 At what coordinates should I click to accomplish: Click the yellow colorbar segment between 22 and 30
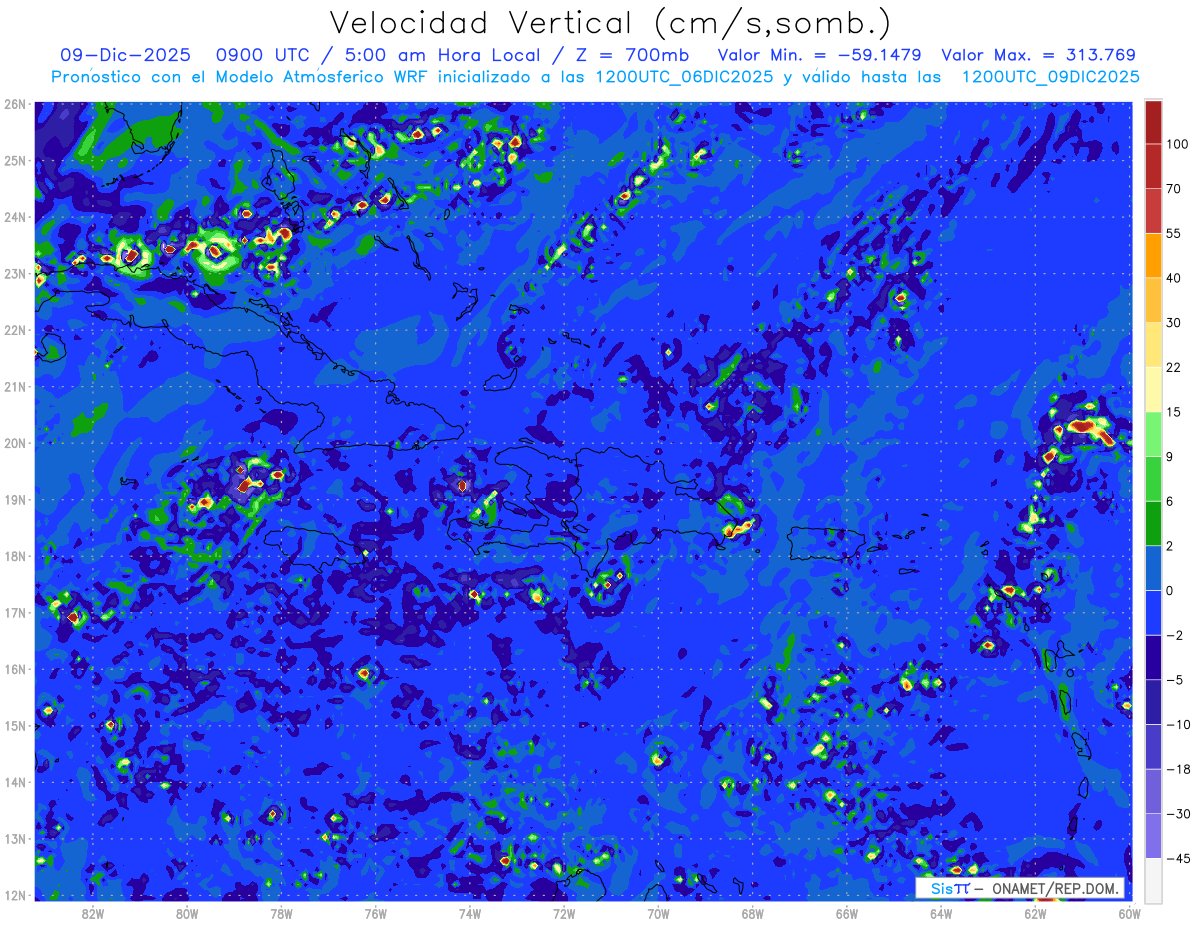point(1153,345)
